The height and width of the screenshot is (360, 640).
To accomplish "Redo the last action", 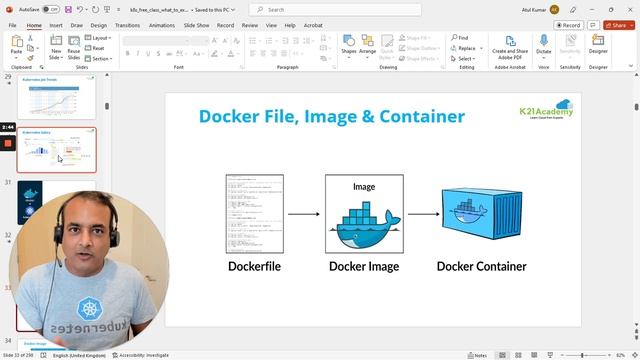I will (x=95, y=9).
